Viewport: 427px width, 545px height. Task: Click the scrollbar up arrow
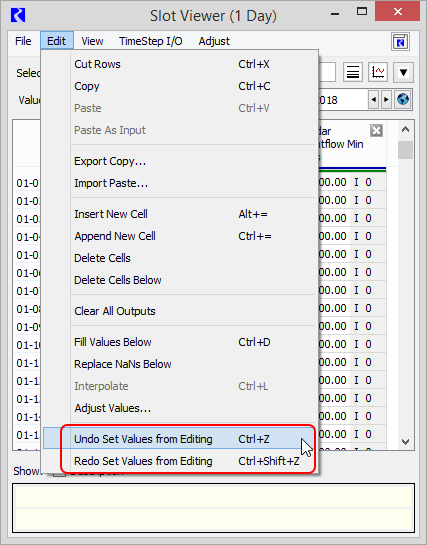coord(405,130)
